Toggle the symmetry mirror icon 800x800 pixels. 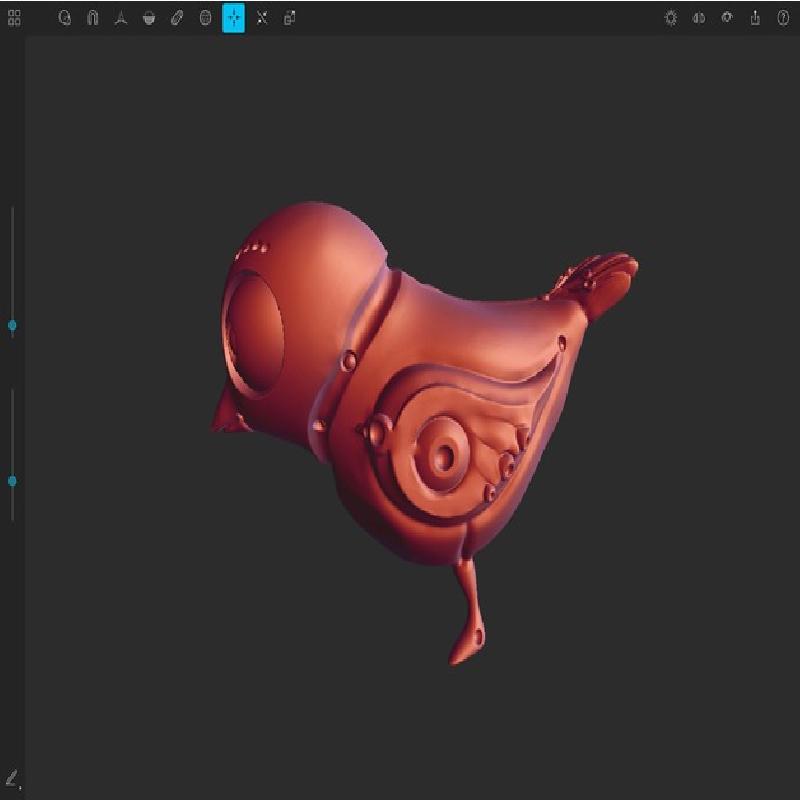pos(699,18)
